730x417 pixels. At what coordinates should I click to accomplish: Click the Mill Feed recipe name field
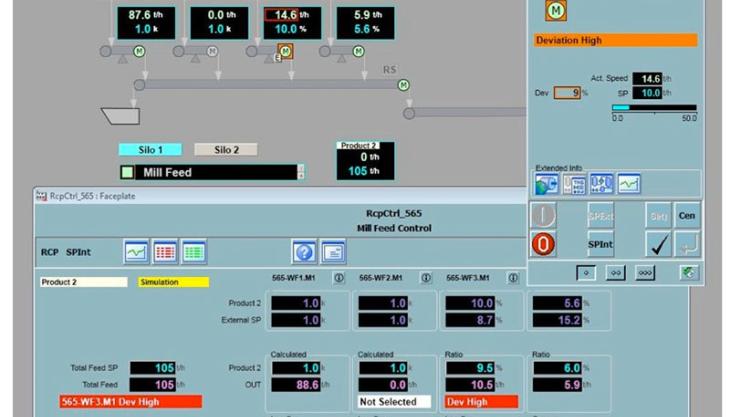point(216,172)
